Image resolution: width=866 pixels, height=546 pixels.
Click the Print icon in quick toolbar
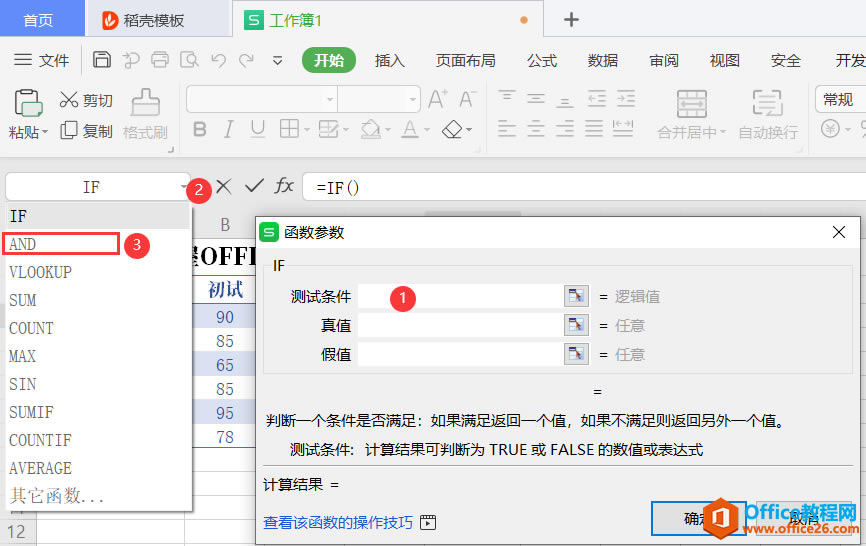click(160, 60)
